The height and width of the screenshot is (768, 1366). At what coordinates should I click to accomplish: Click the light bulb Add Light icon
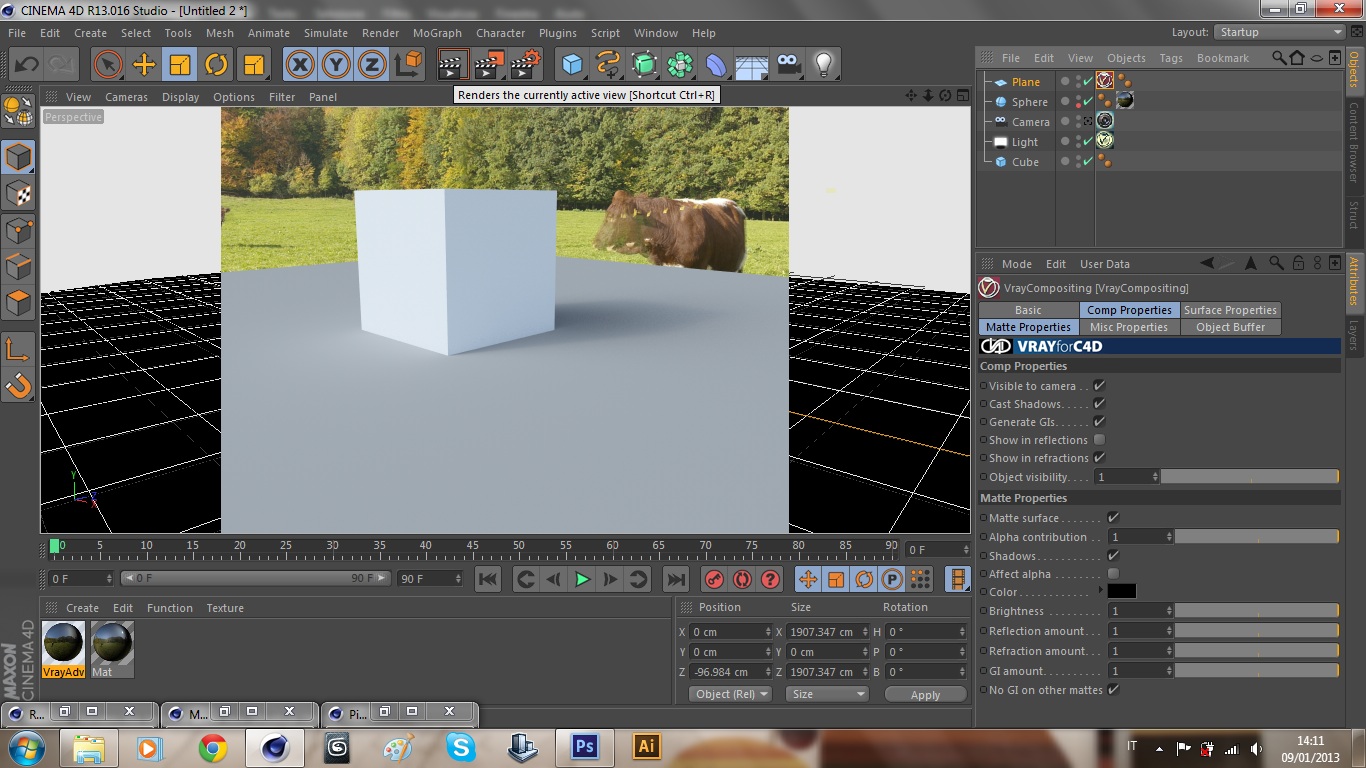[823, 65]
